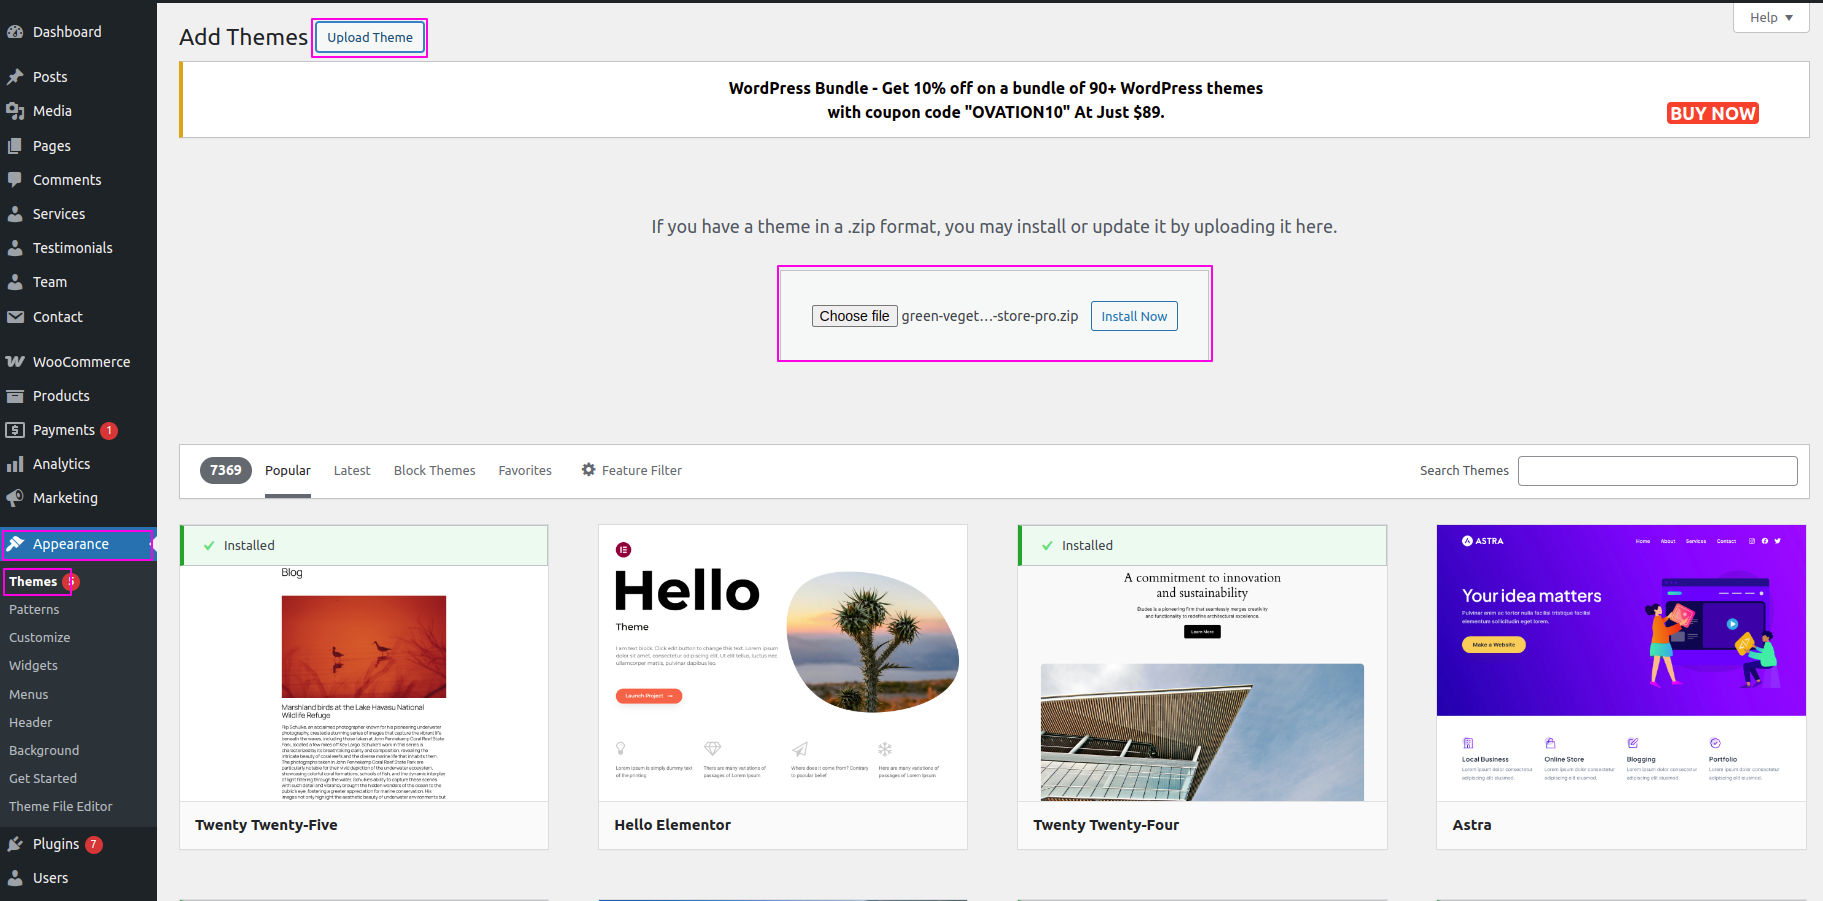Screen dimensions: 1823x901
Task: Click the Upload Theme button
Action: point(370,38)
